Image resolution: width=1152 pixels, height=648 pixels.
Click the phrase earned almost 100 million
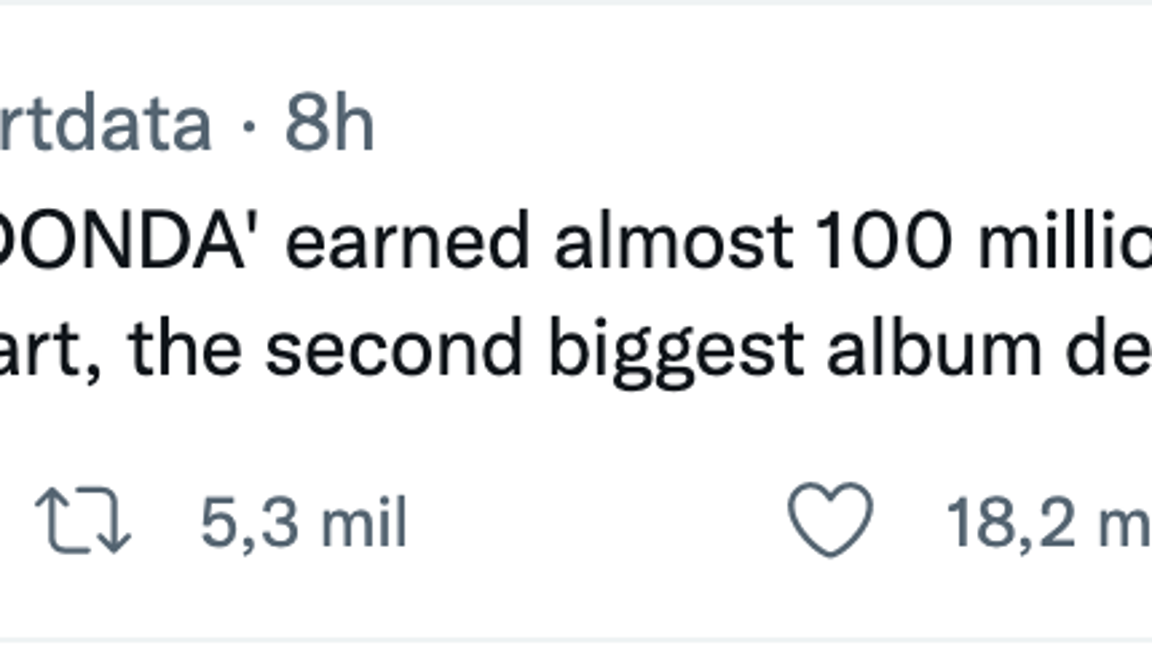tap(700, 237)
